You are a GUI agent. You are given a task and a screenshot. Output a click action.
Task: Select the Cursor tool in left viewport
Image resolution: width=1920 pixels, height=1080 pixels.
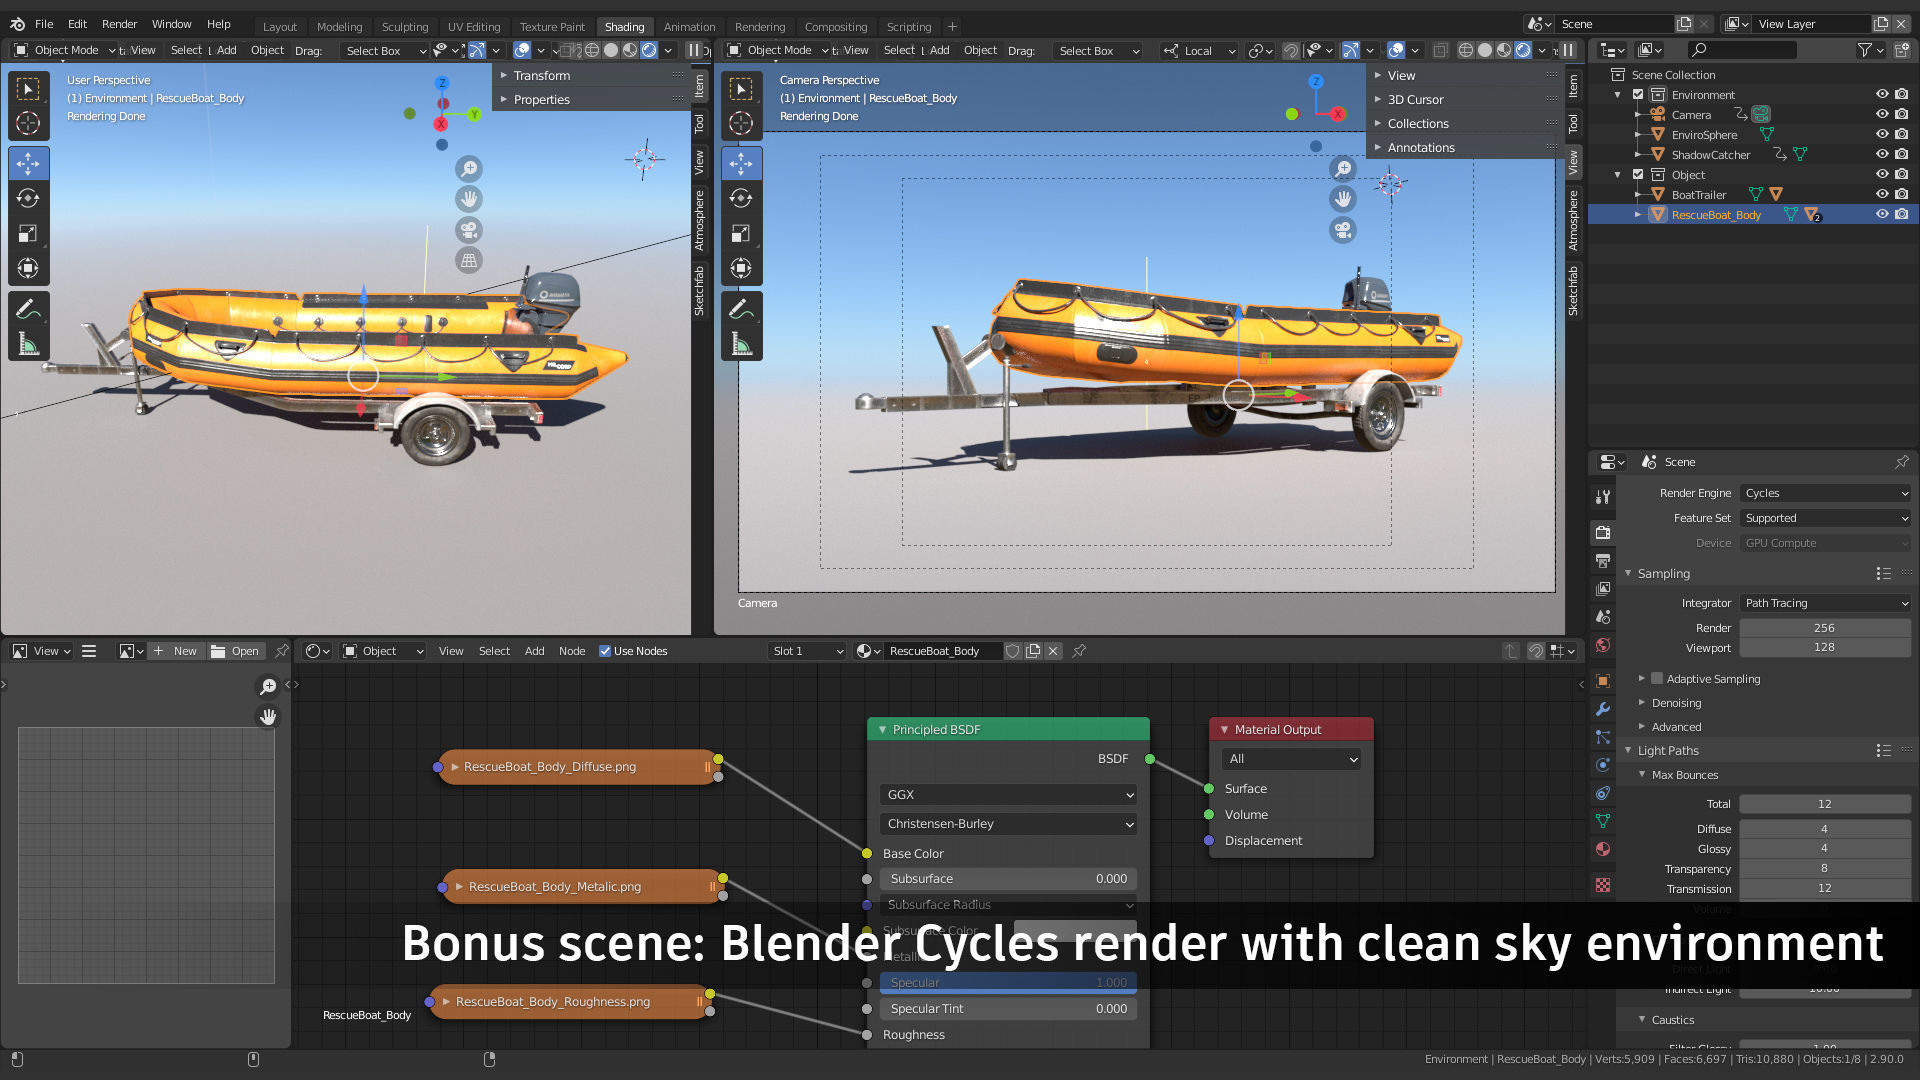pyautogui.click(x=28, y=123)
